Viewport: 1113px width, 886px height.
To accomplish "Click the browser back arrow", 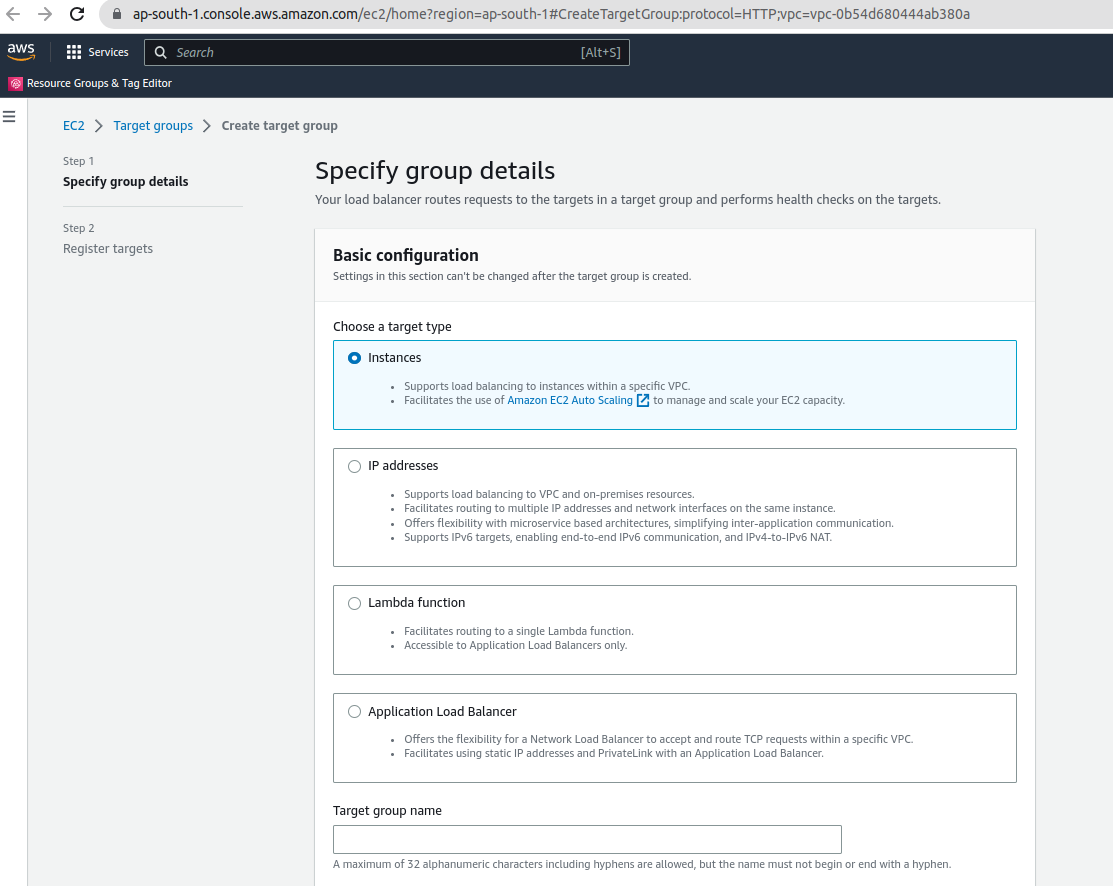I will tap(13, 14).
